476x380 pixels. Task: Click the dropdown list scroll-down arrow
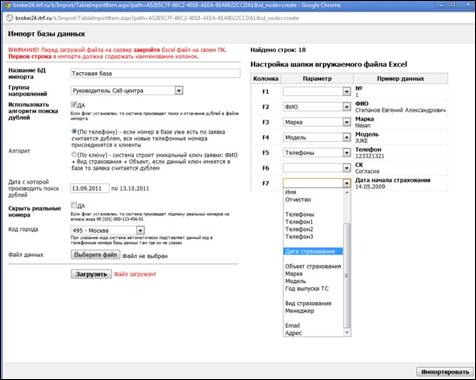tap(347, 333)
